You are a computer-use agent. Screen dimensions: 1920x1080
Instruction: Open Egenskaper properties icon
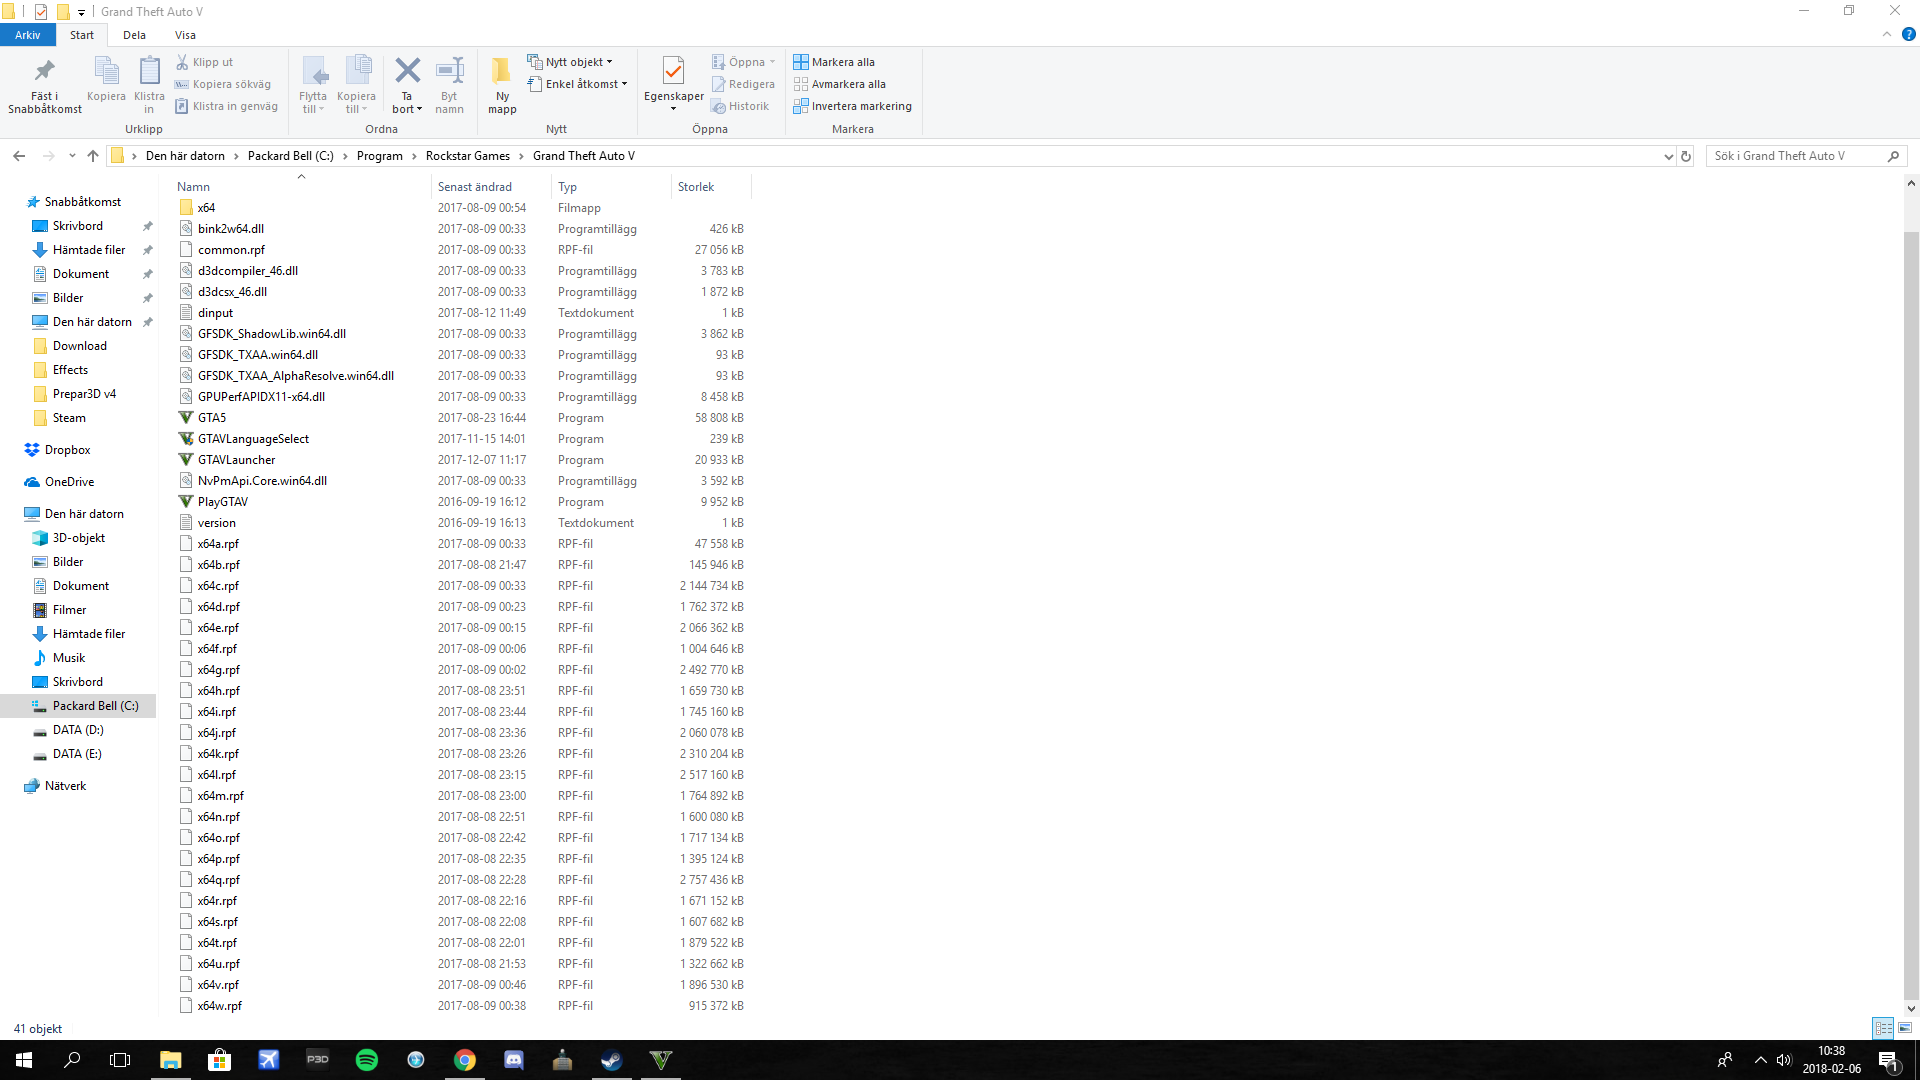[673, 72]
